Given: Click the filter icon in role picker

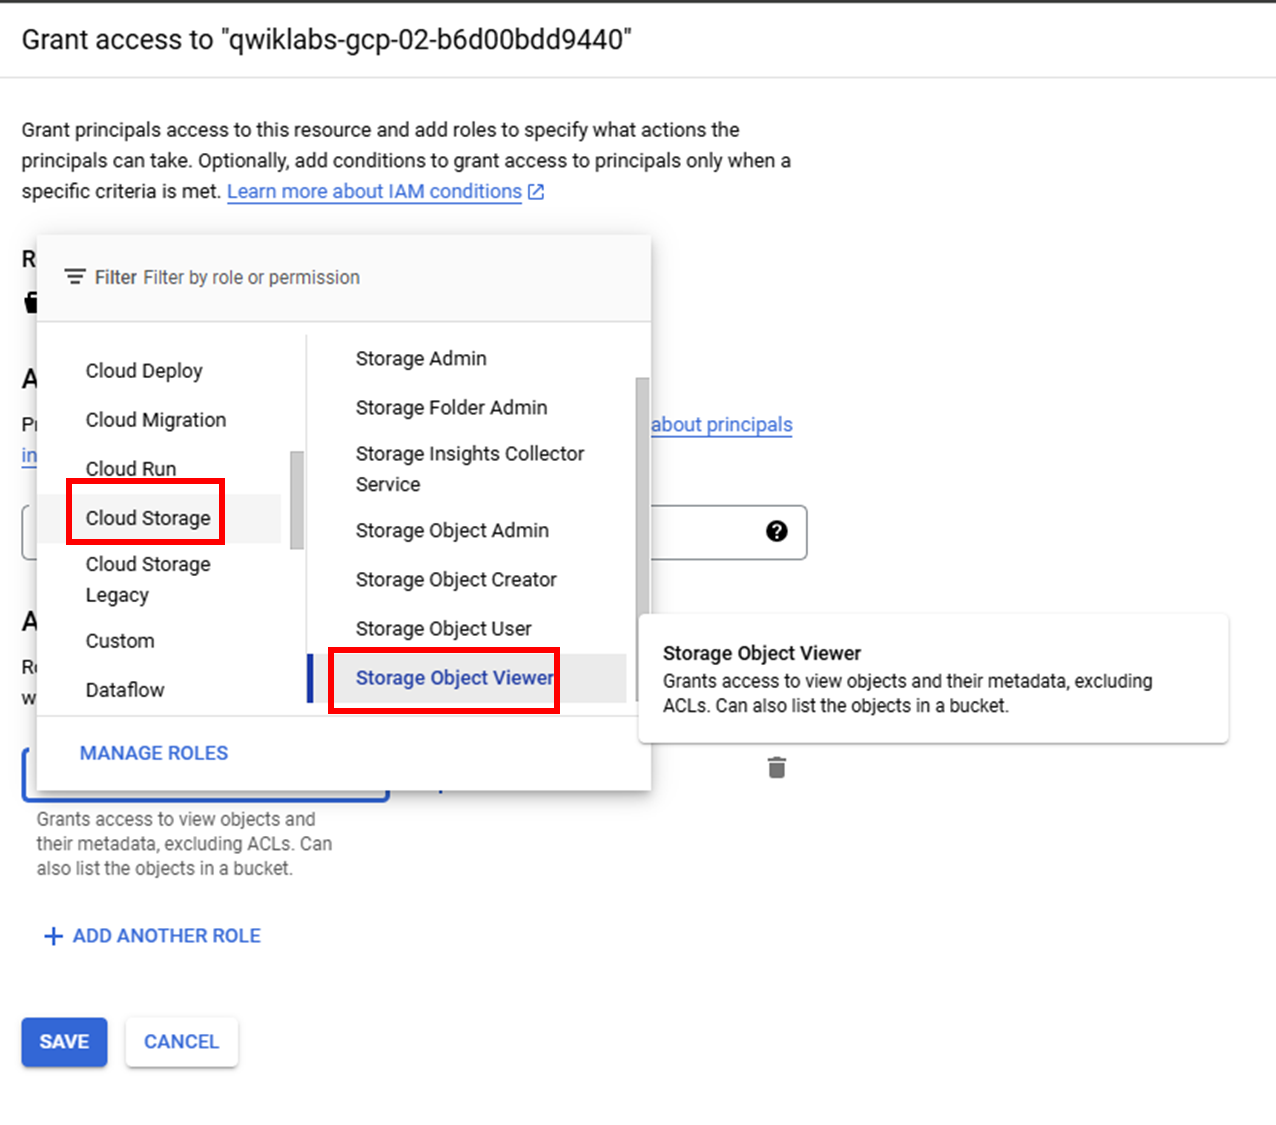Looking at the screenshot, I should [x=75, y=277].
